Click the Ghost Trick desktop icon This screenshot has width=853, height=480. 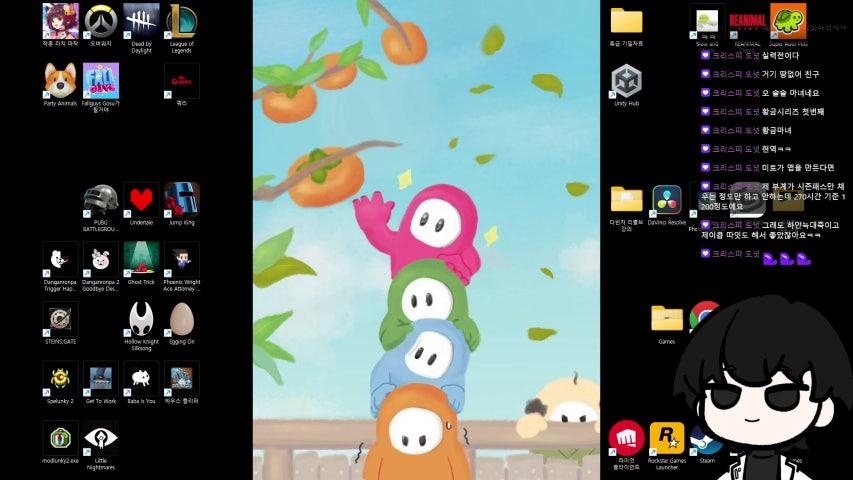[x=141, y=260]
